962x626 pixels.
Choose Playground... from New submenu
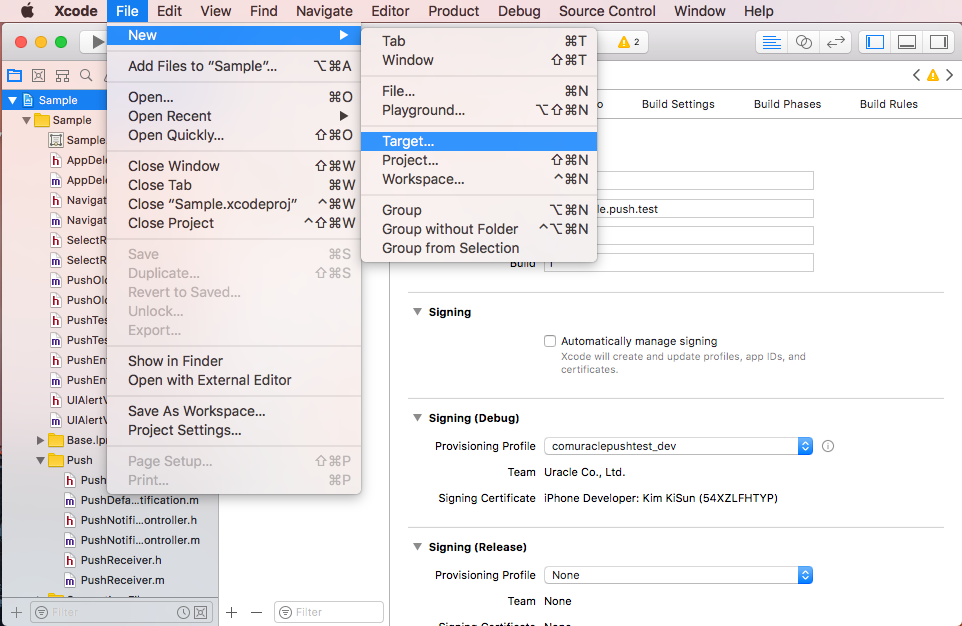pos(479,110)
